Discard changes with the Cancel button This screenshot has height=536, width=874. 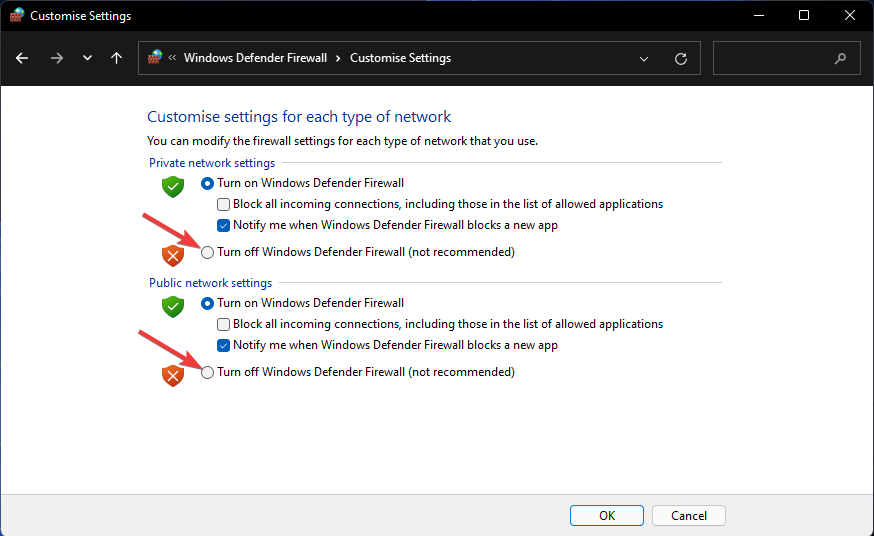[x=688, y=515]
